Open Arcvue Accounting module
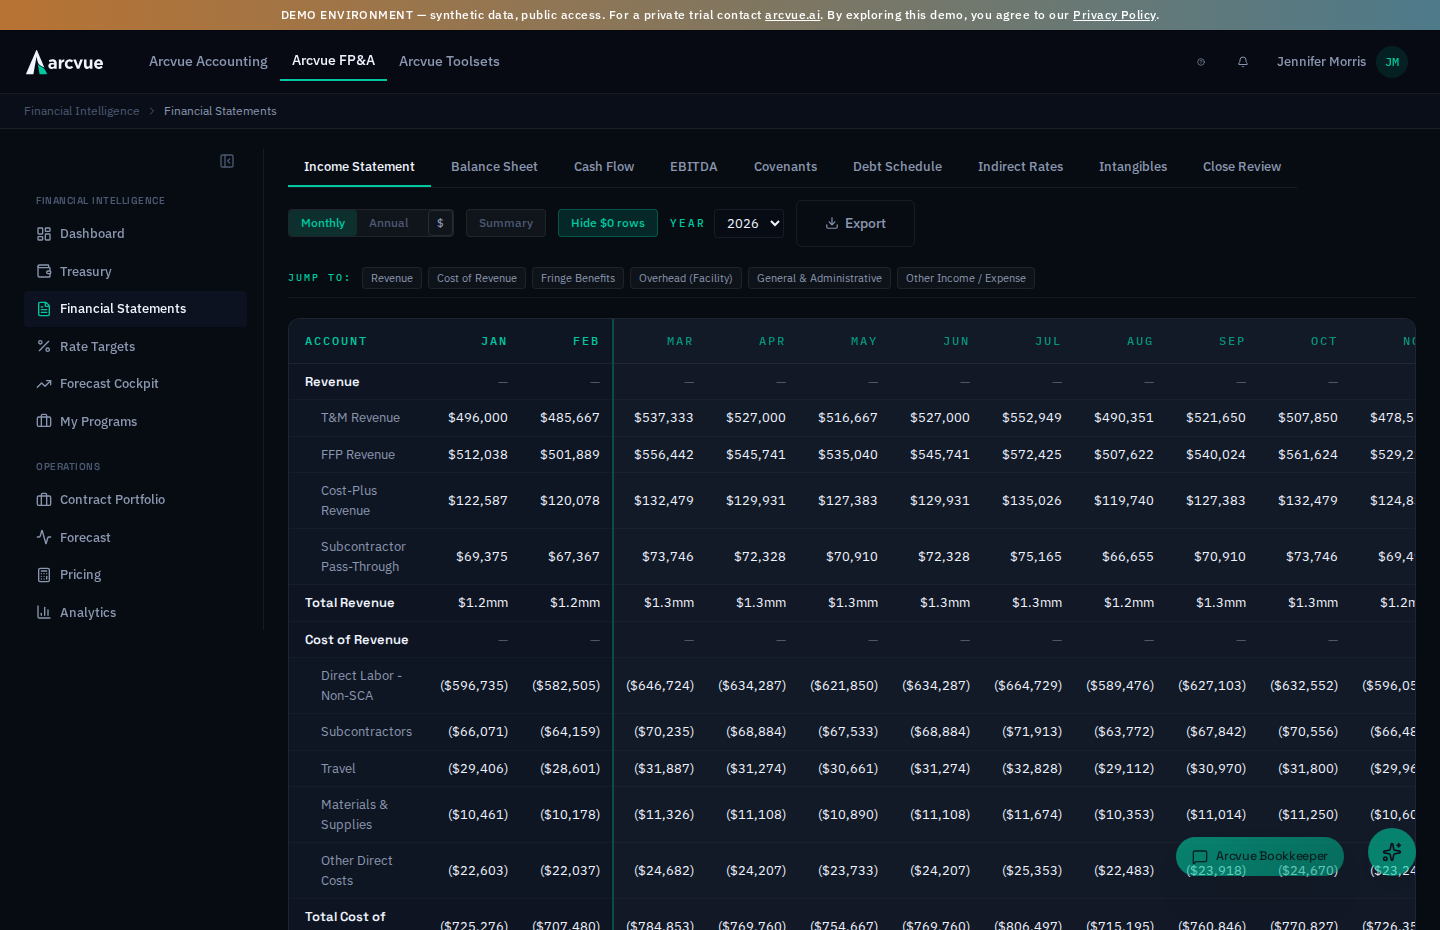Screen dimensions: 1440x930 [208, 62]
